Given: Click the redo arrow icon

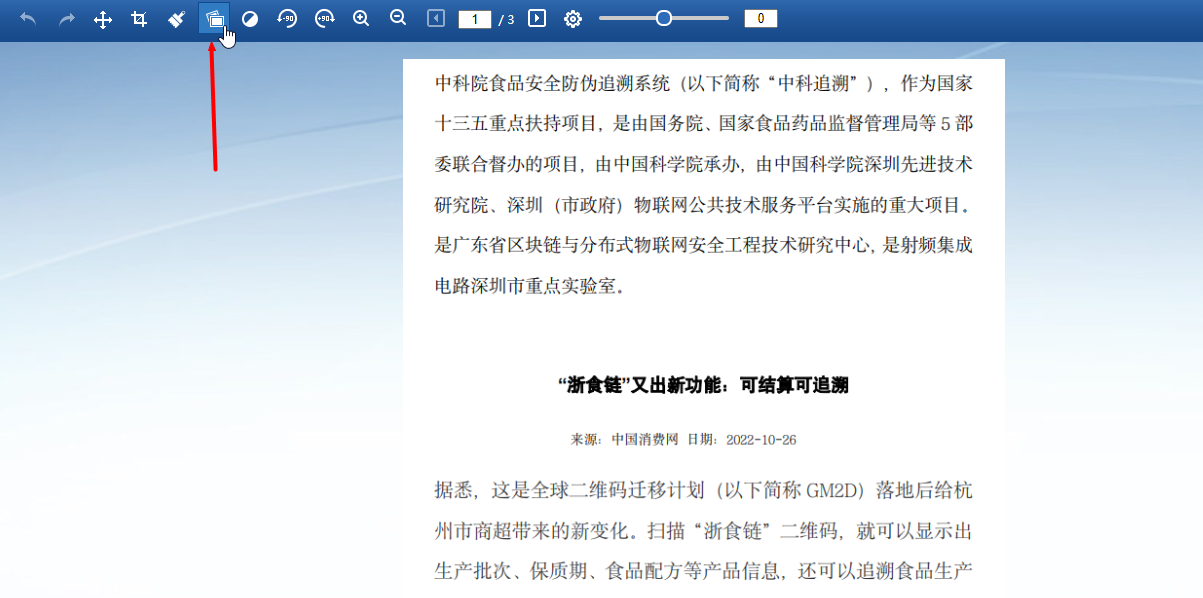Looking at the screenshot, I should coord(66,19).
